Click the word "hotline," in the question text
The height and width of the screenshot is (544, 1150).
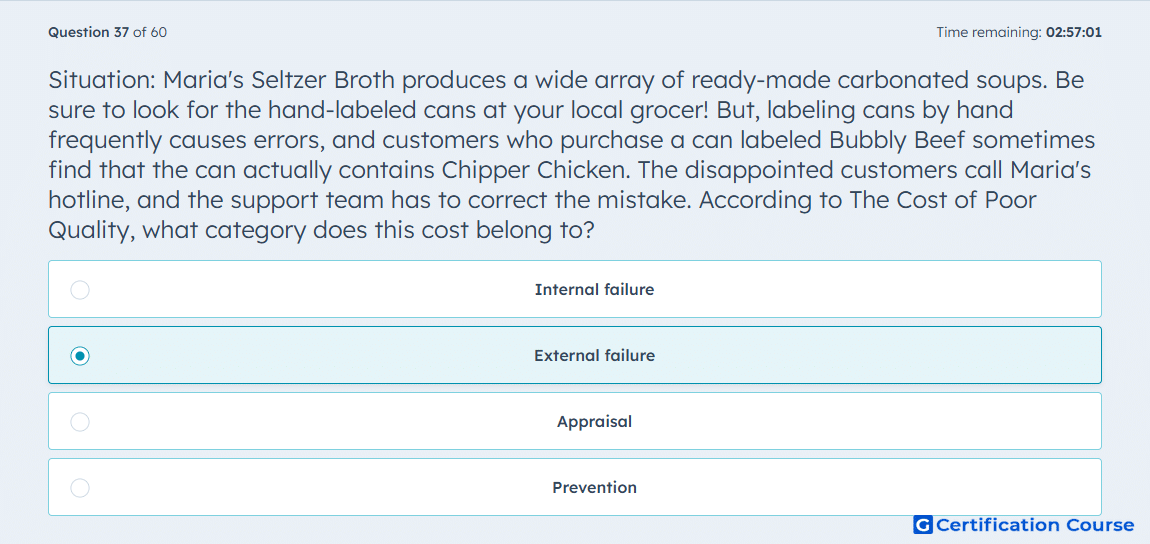coord(88,200)
